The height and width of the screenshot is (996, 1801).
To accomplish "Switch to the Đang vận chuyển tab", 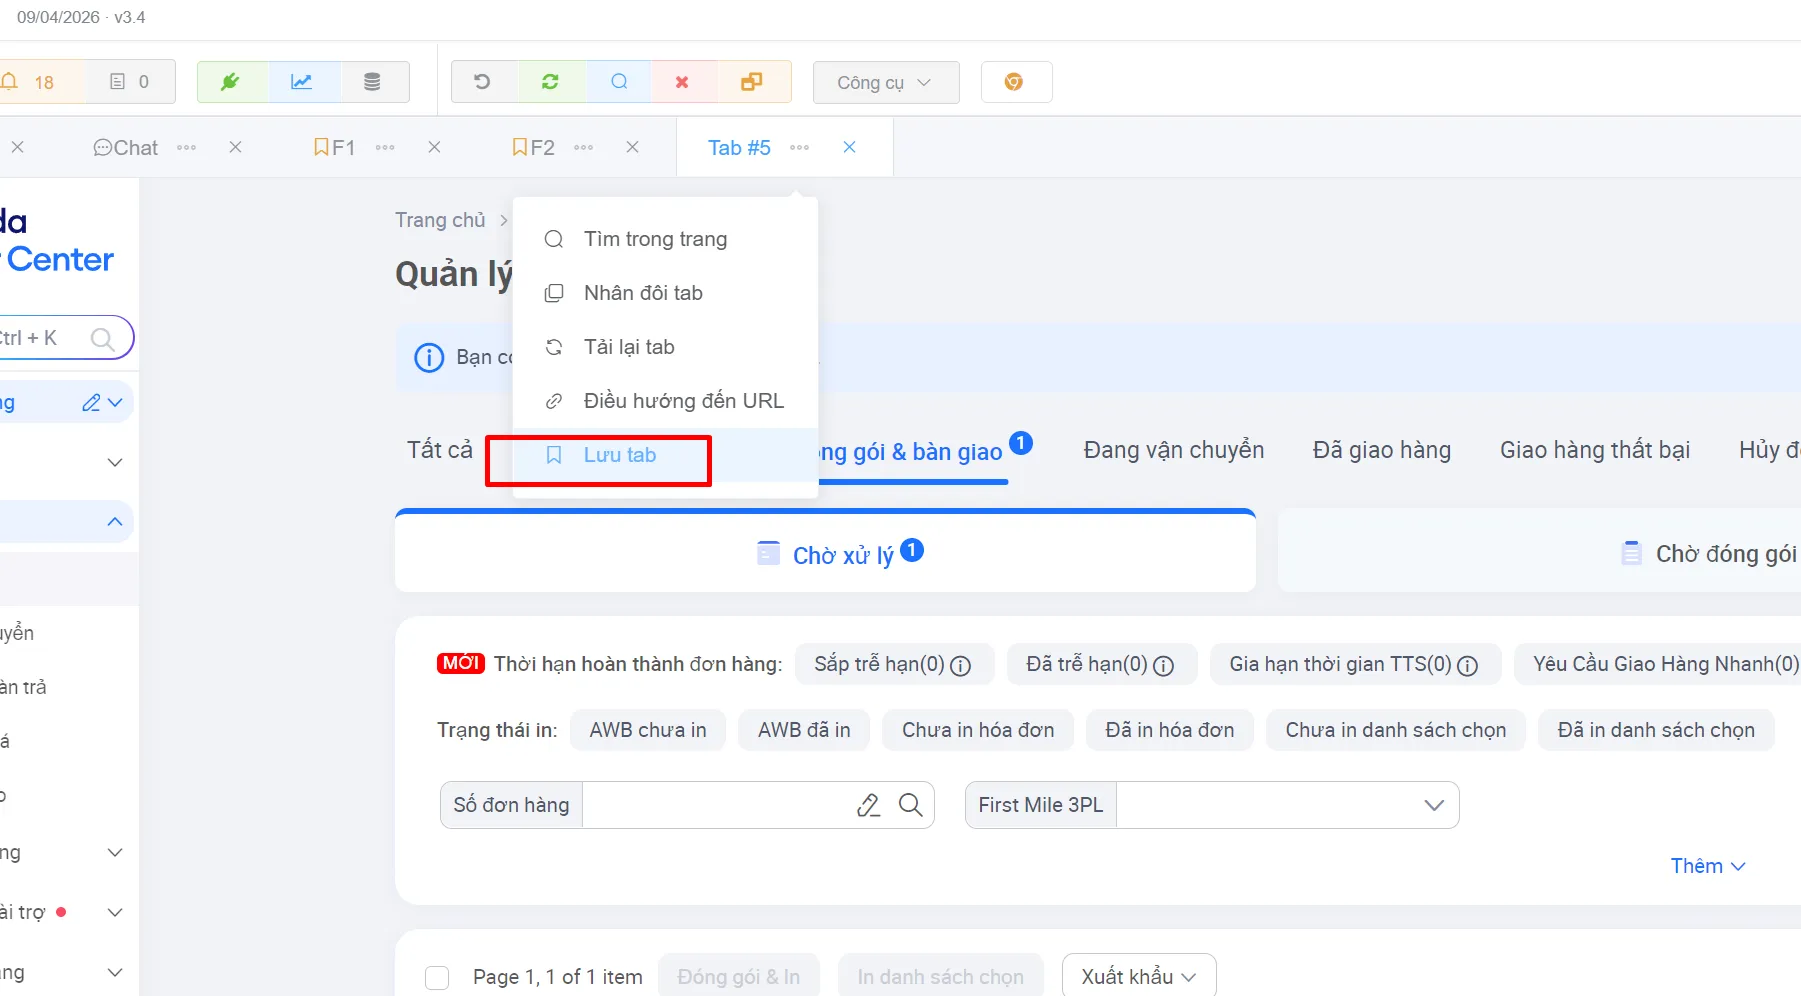I will [x=1174, y=450].
